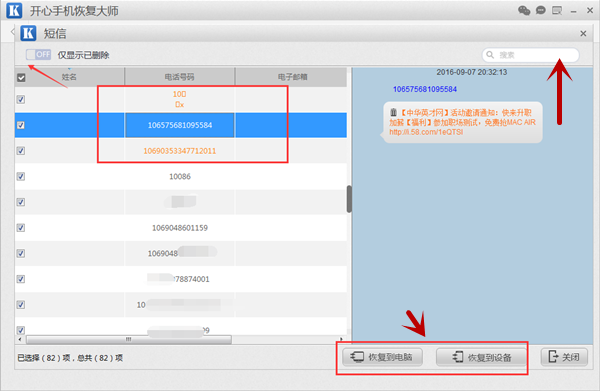Minimize the main application window
Image resolution: width=600 pixels, height=391 pixels.
(x=573, y=11)
